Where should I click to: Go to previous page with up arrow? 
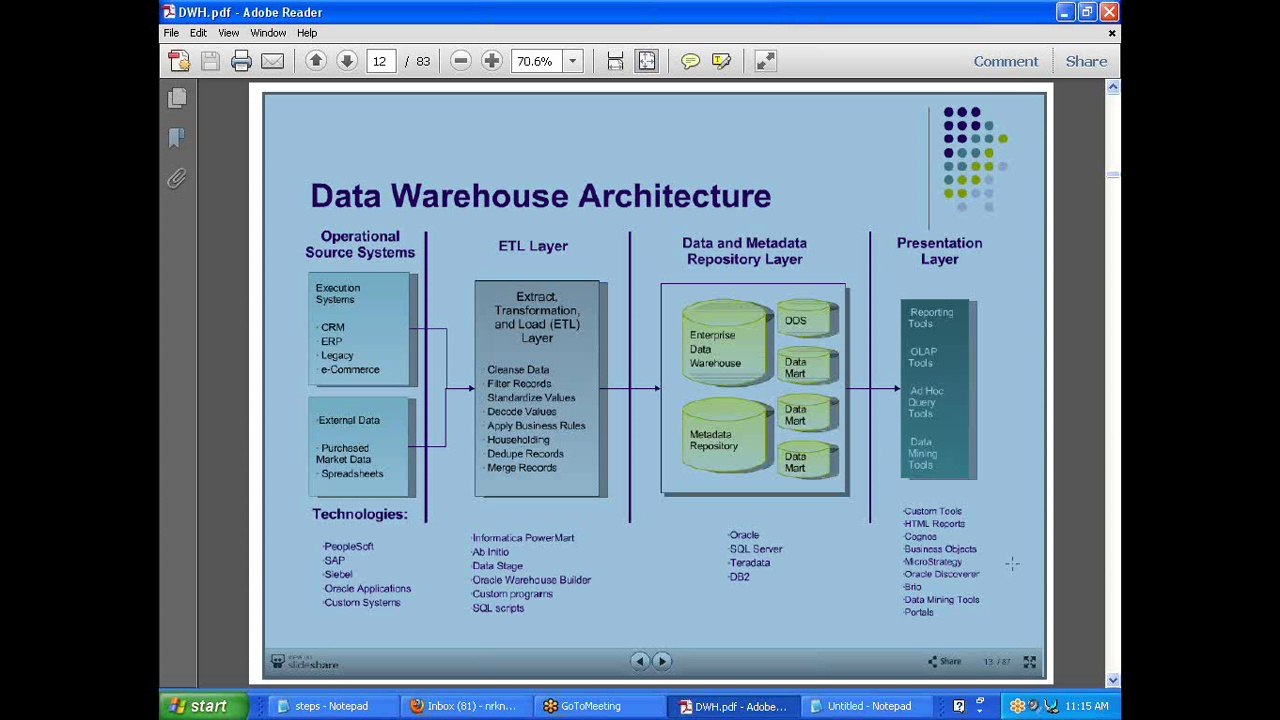click(316, 61)
